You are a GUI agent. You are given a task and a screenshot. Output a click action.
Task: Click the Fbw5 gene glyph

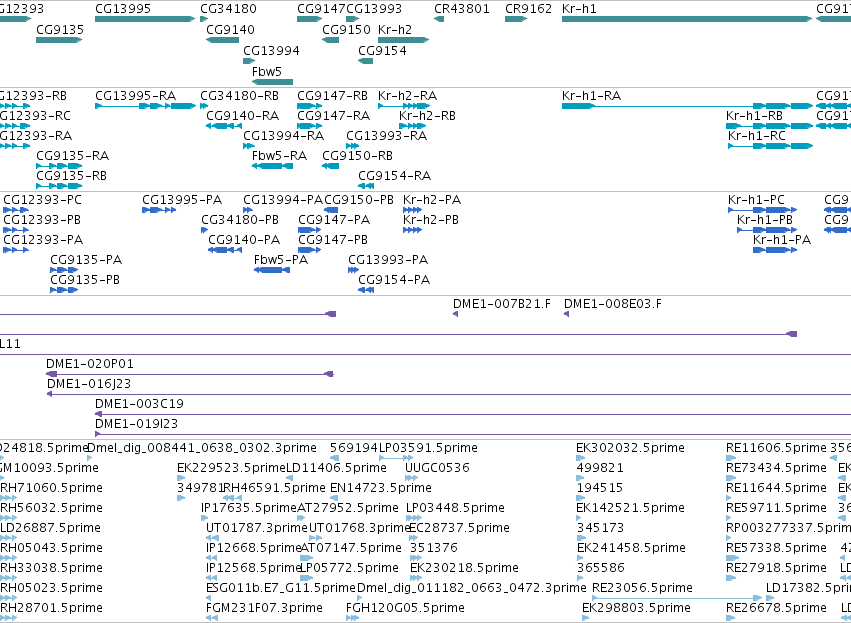[272, 82]
